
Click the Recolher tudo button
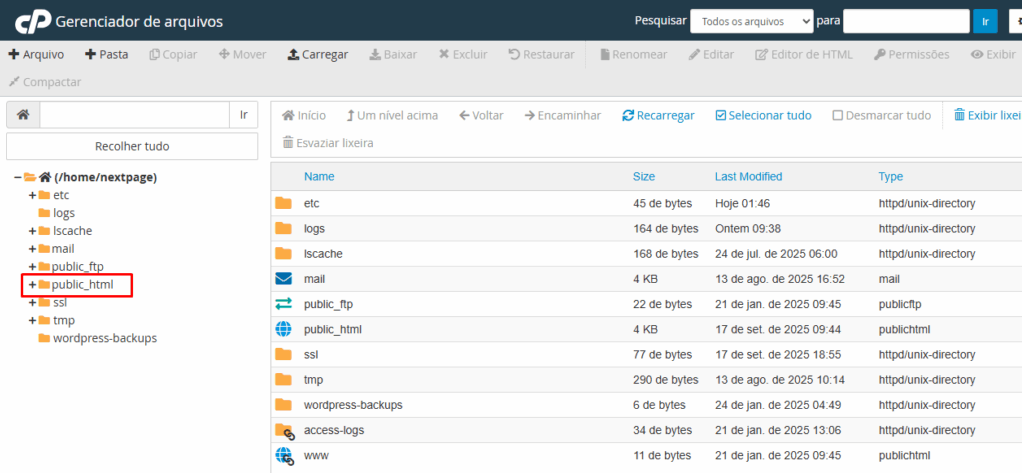132,146
